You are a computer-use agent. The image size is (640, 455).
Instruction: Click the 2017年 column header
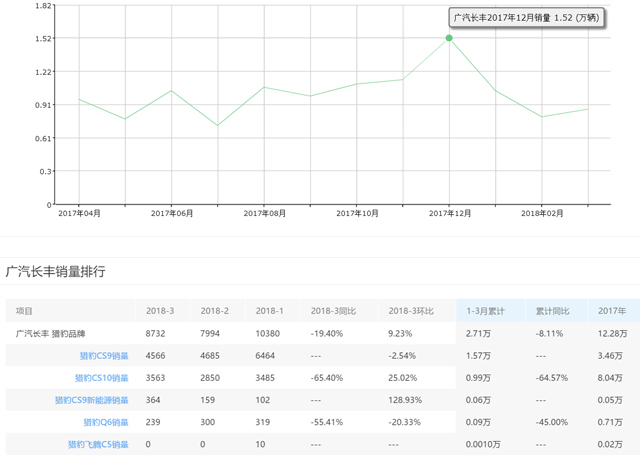click(x=612, y=311)
